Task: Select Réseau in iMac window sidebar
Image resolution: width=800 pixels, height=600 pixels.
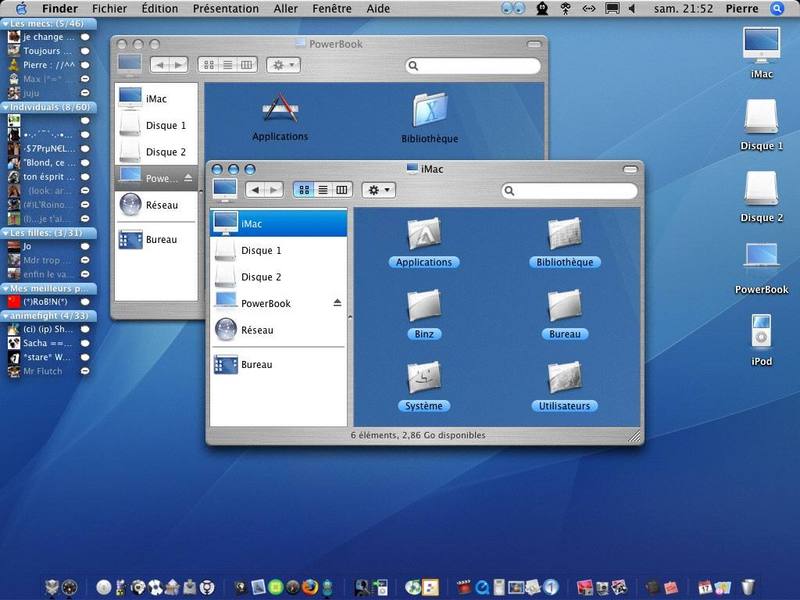Action: click(279, 330)
